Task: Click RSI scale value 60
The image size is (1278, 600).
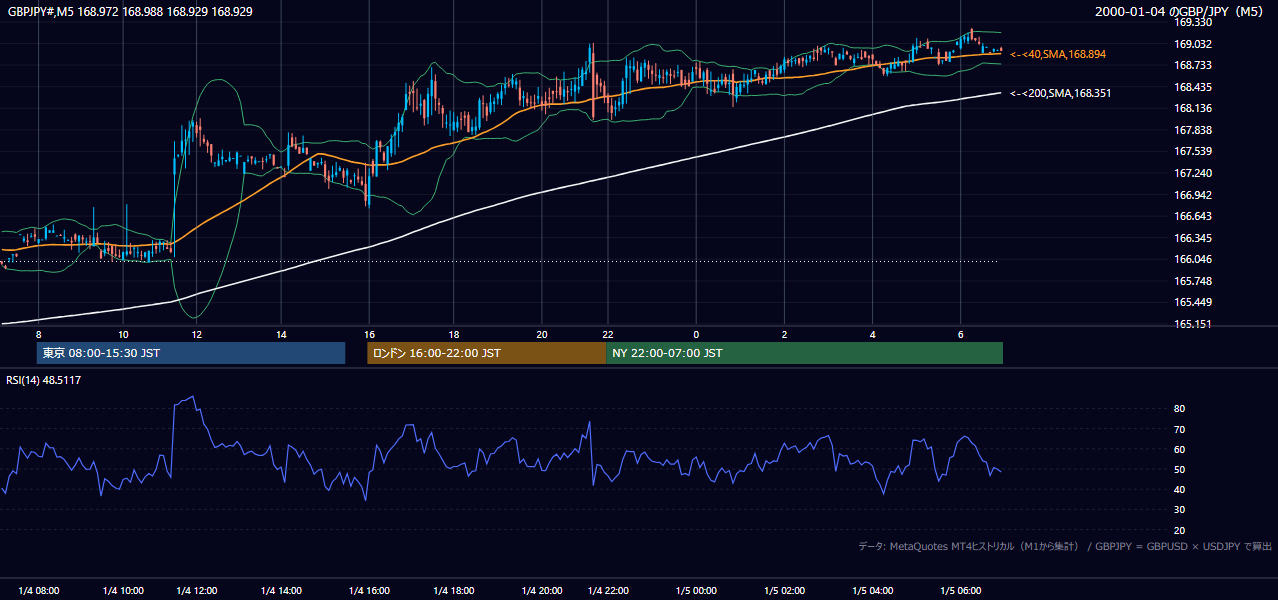Action: click(1179, 449)
